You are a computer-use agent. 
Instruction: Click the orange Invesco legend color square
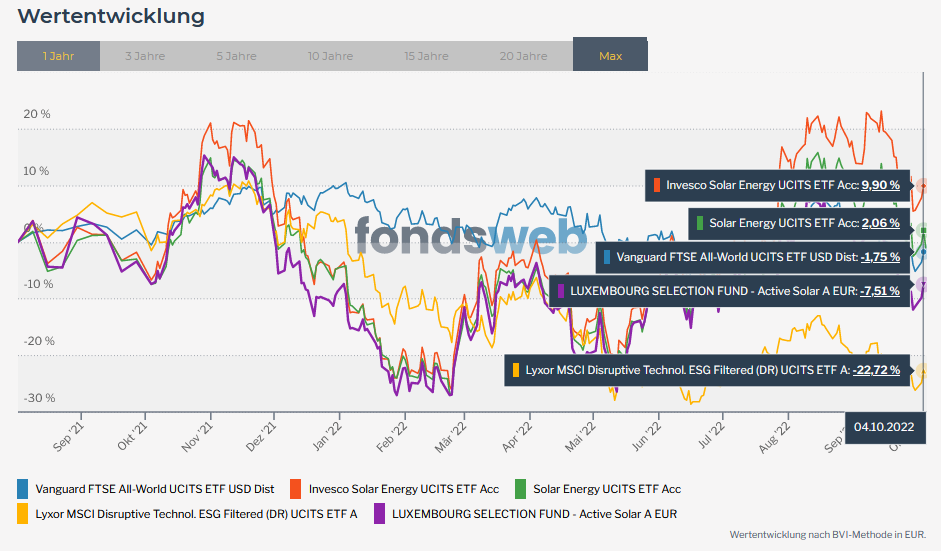(296, 489)
